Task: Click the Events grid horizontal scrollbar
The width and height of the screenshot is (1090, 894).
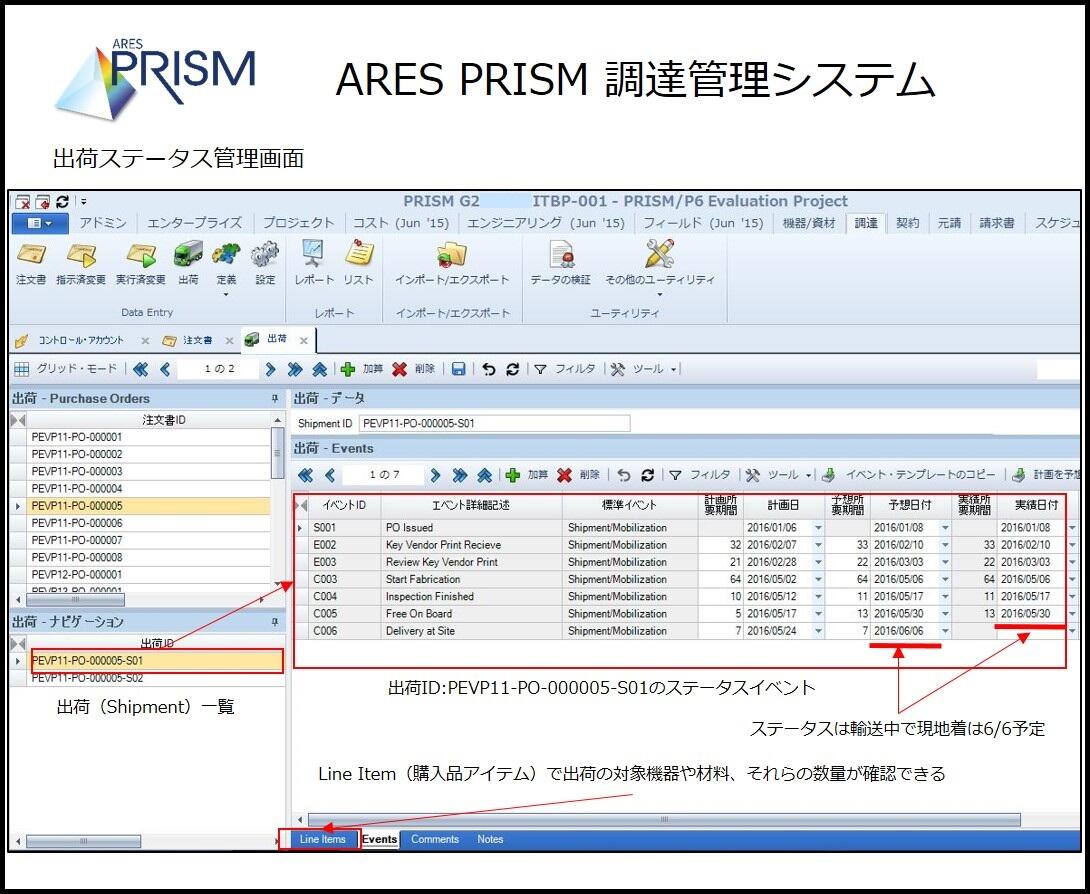Action: pyautogui.click(x=664, y=820)
